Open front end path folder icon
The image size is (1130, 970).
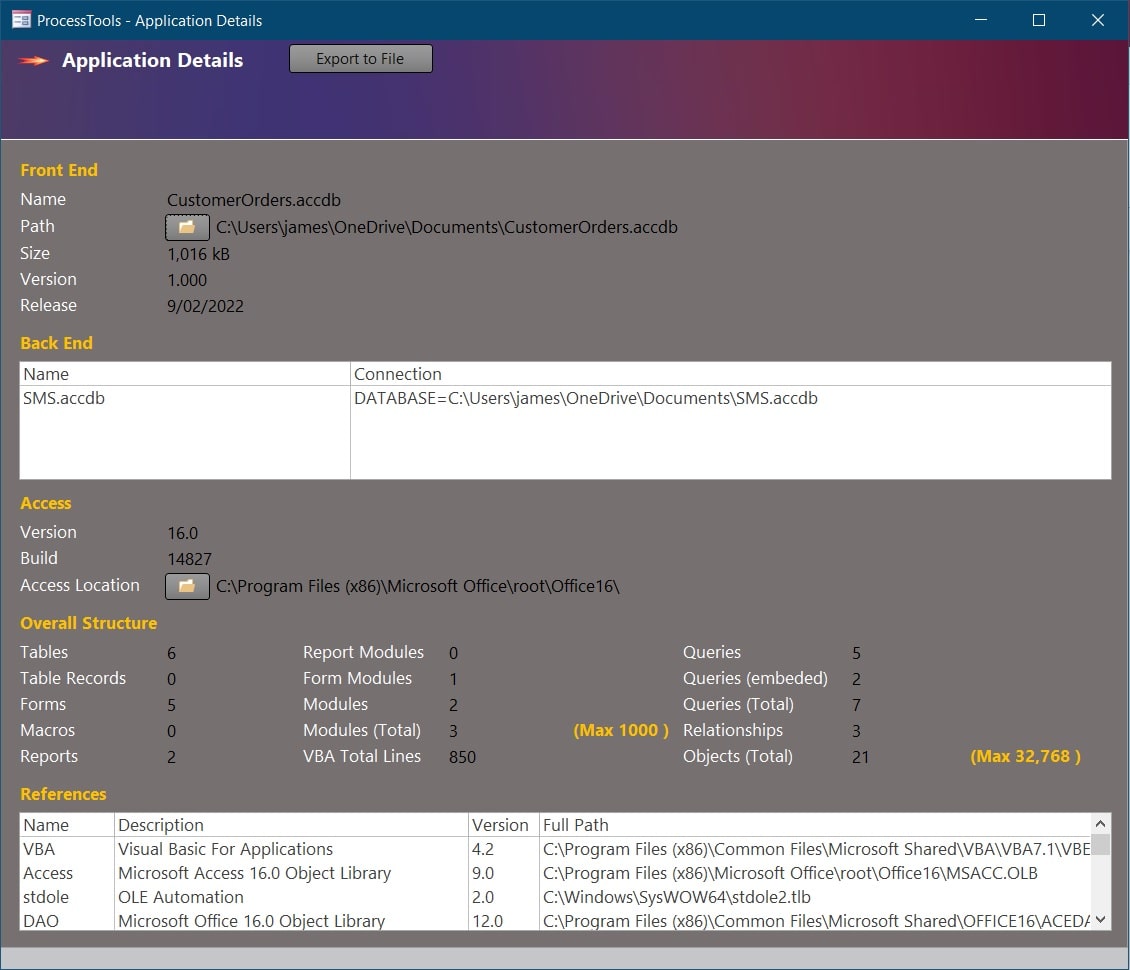pos(187,227)
